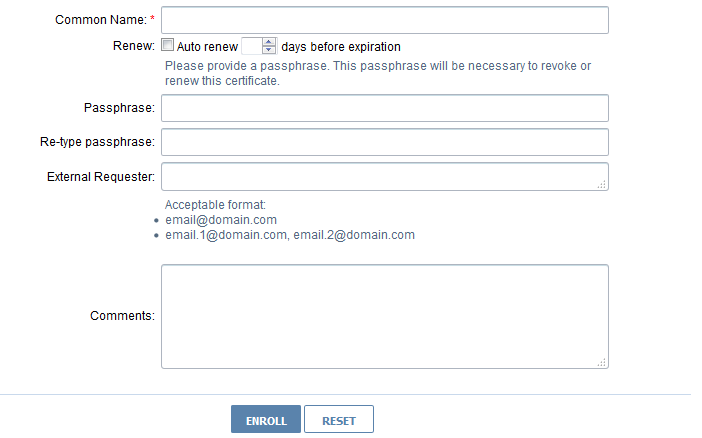The width and height of the screenshot is (702, 438).
Task: Click the "days before expiration" text
Action: coord(341,47)
